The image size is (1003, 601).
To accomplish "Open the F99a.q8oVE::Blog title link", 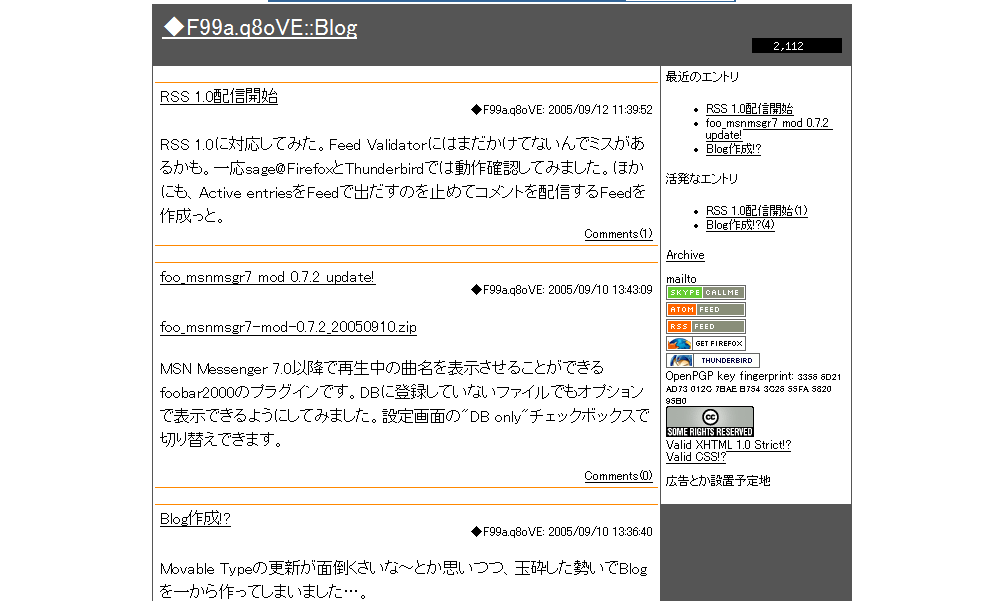I will (x=260, y=28).
